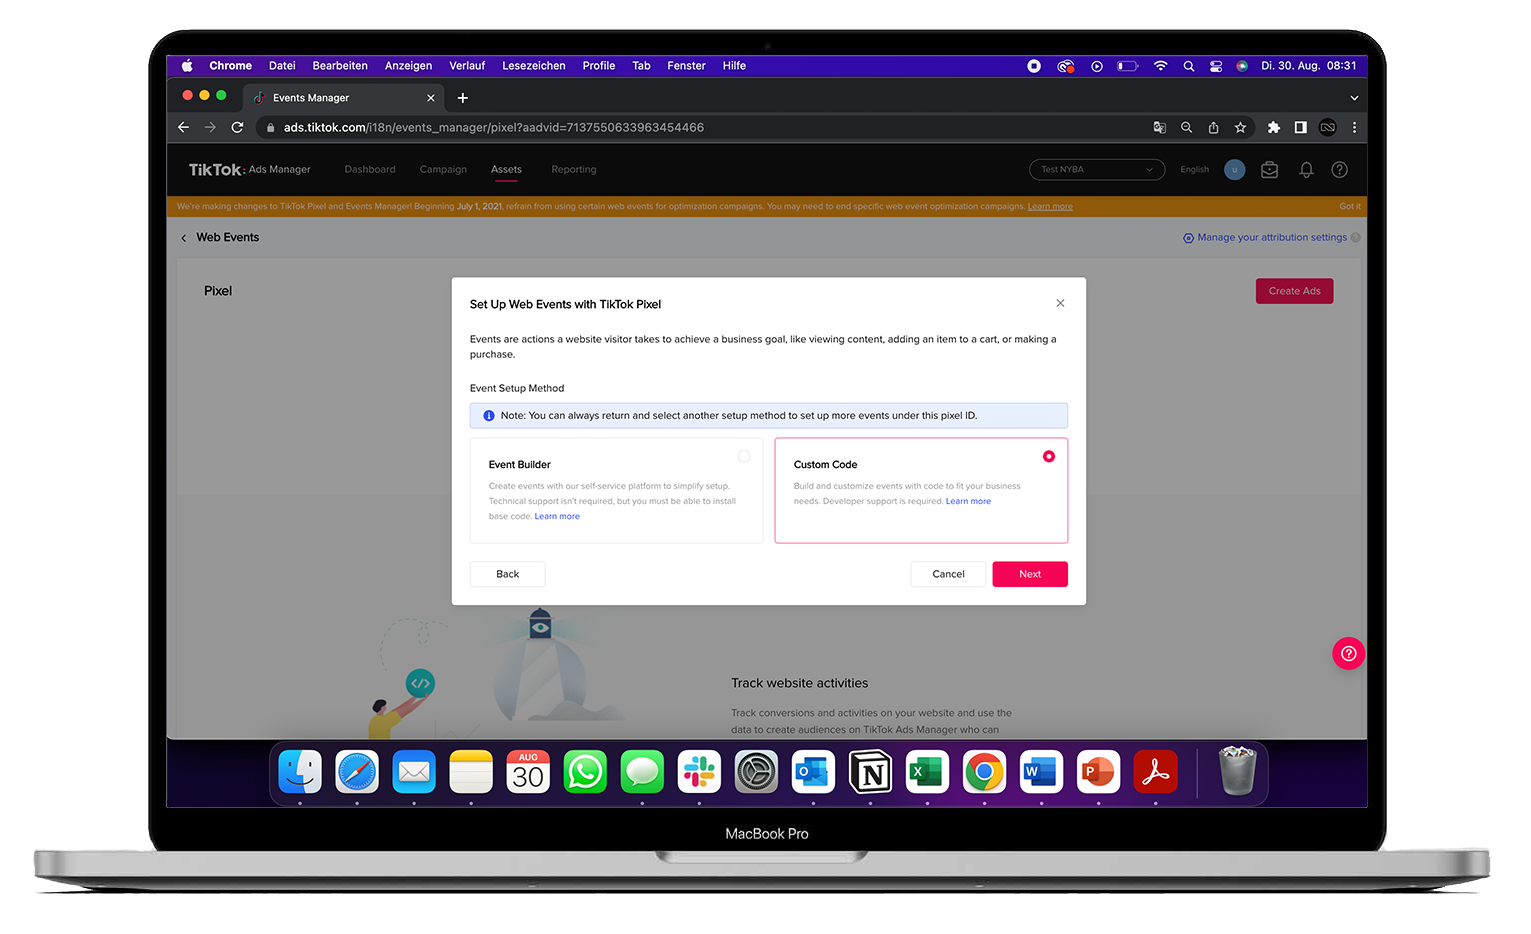The width and height of the screenshot is (1531, 934).
Task: Reload the page
Action: pyautogui.click(x=237, y=127)
